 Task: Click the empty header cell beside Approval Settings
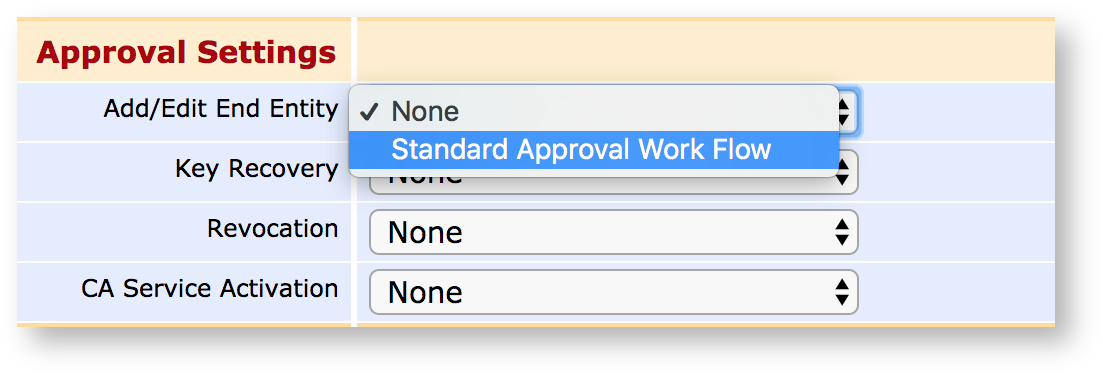point(706,51)
